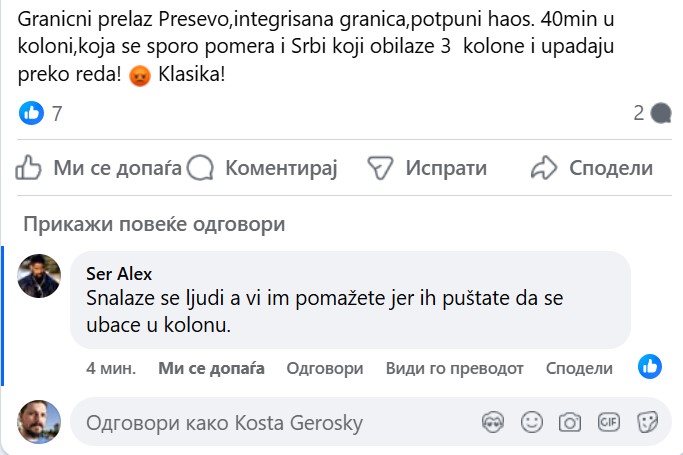Attach a photo using the camera icon
The height and width of the screenshot is (455, 683).
point(570,422)
